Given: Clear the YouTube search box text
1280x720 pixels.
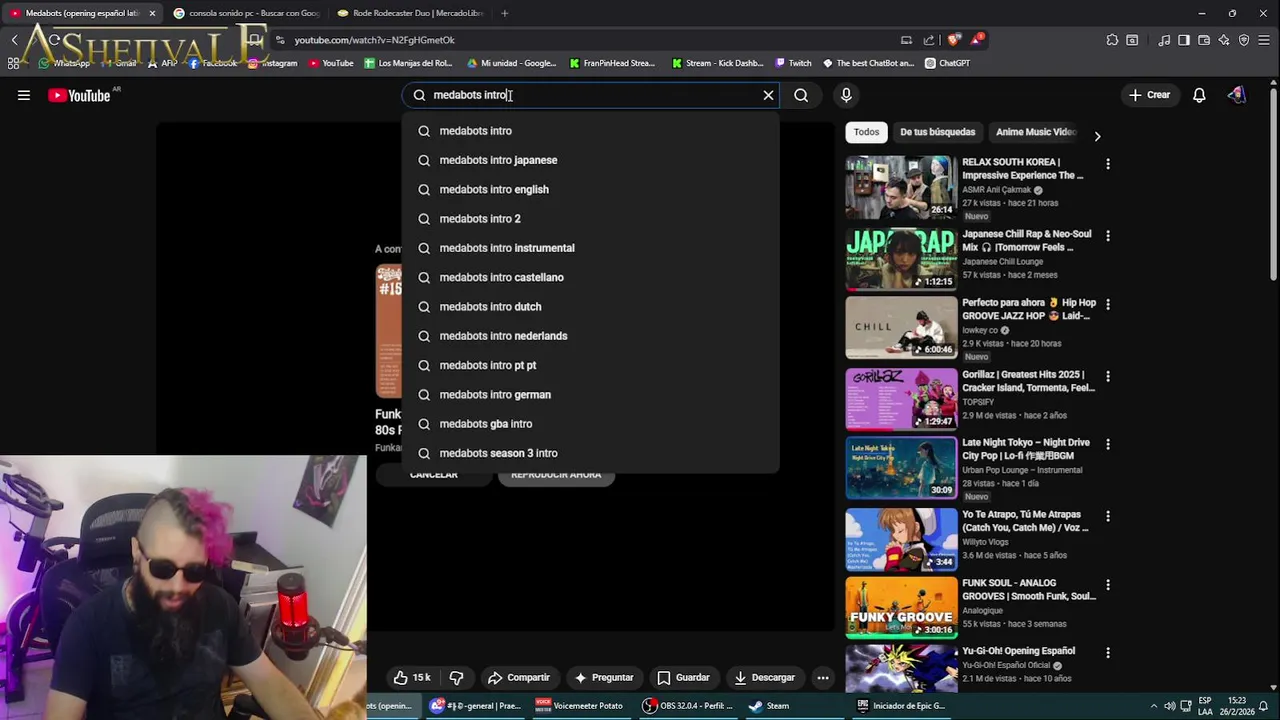Looking at the screenshot, I should pos(768,95).
